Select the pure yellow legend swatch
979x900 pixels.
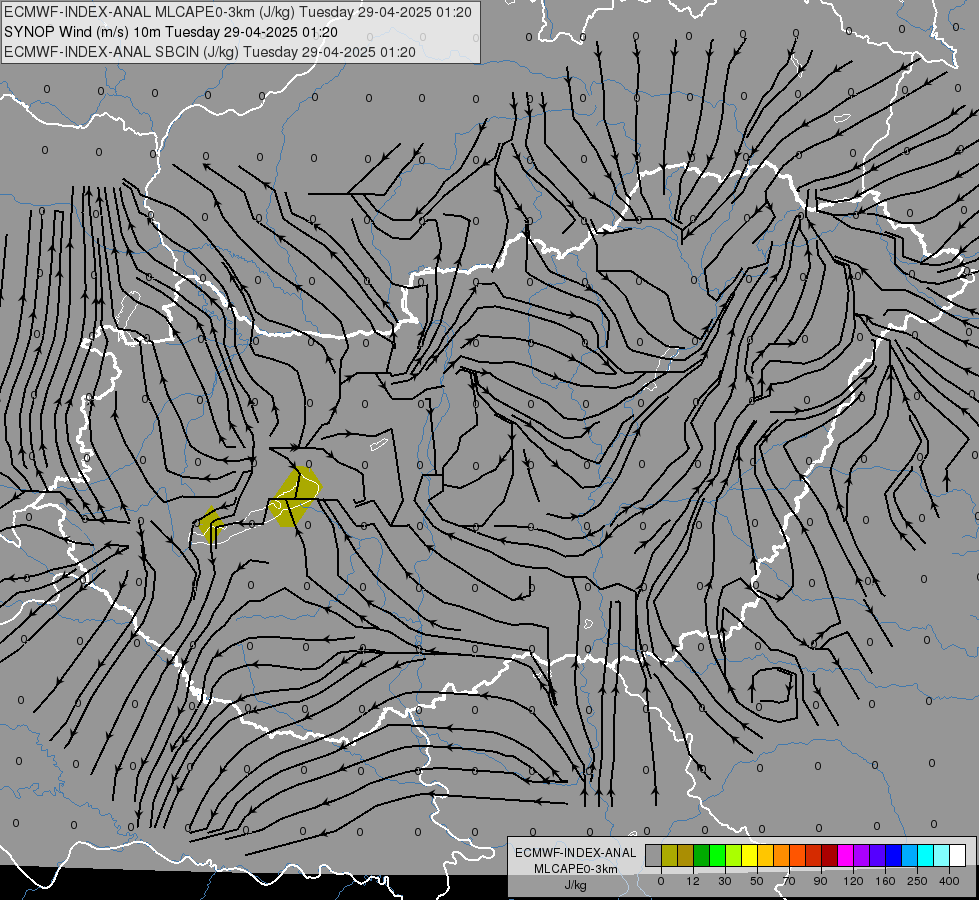[x=749, y=855]
